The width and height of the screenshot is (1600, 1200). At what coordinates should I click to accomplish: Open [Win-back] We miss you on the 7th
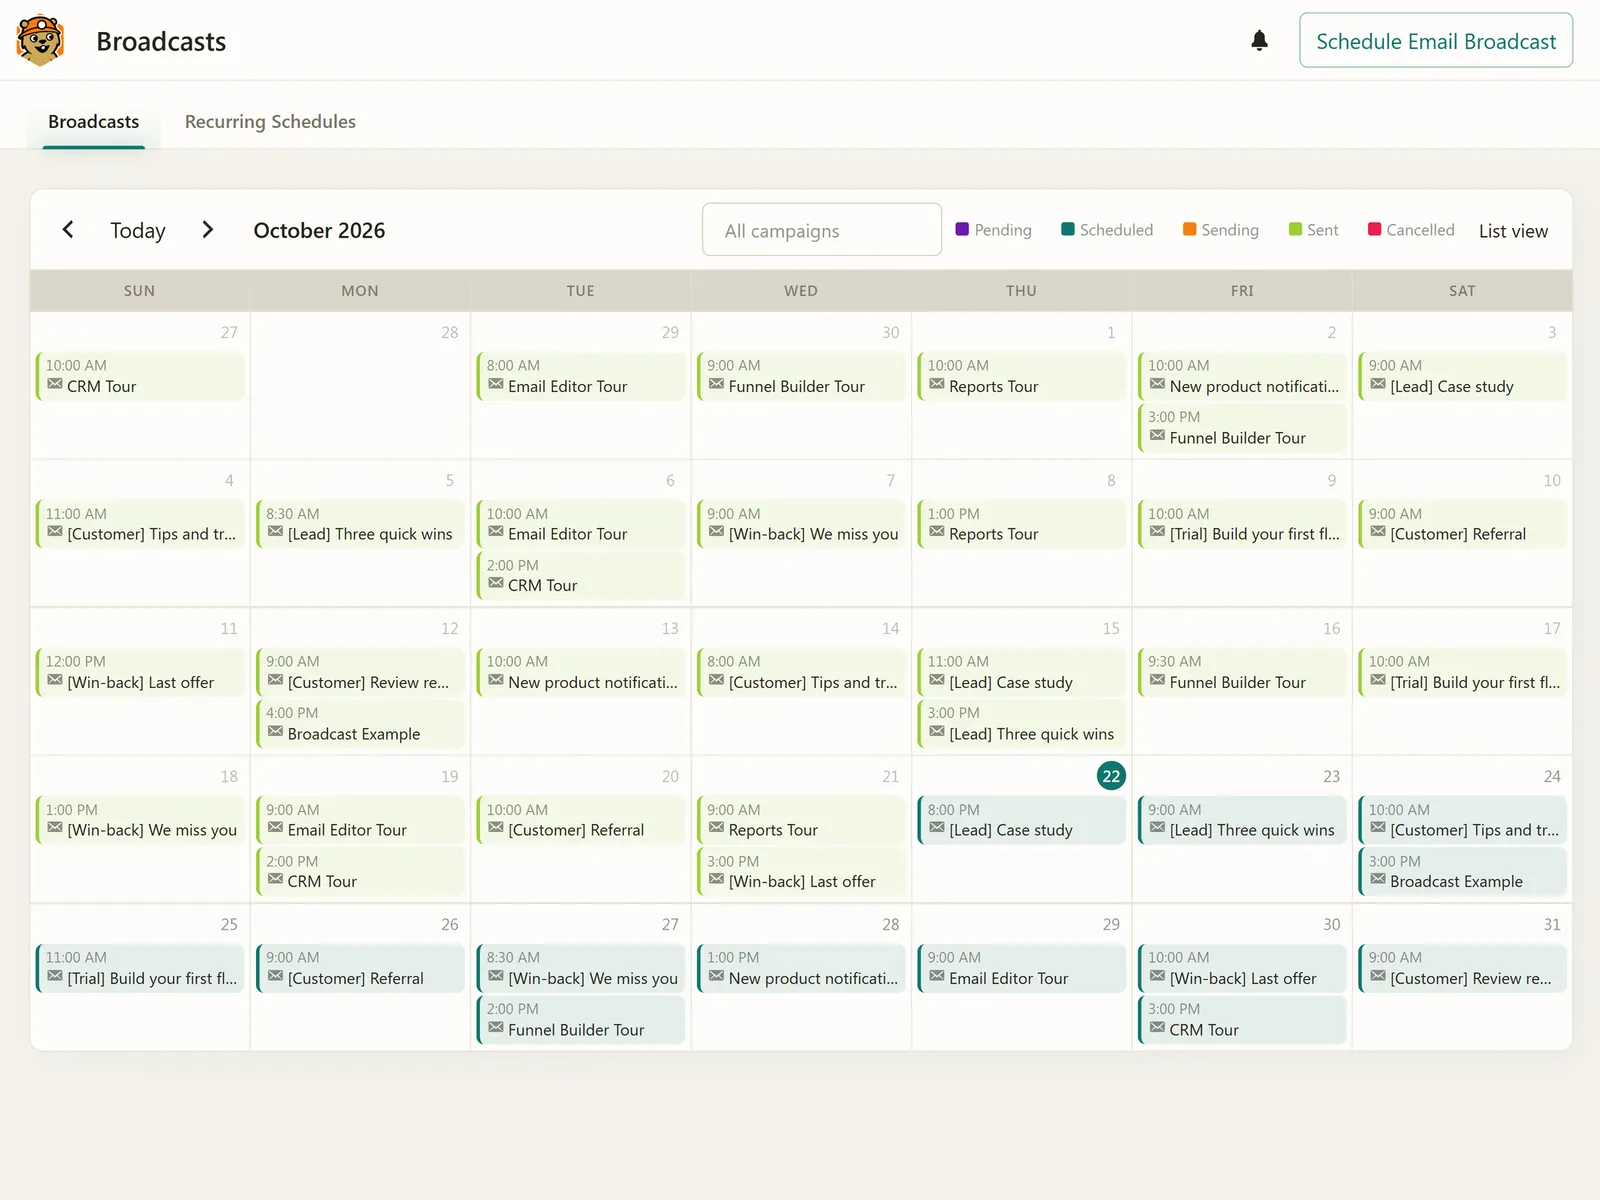(x=801, y=524)
